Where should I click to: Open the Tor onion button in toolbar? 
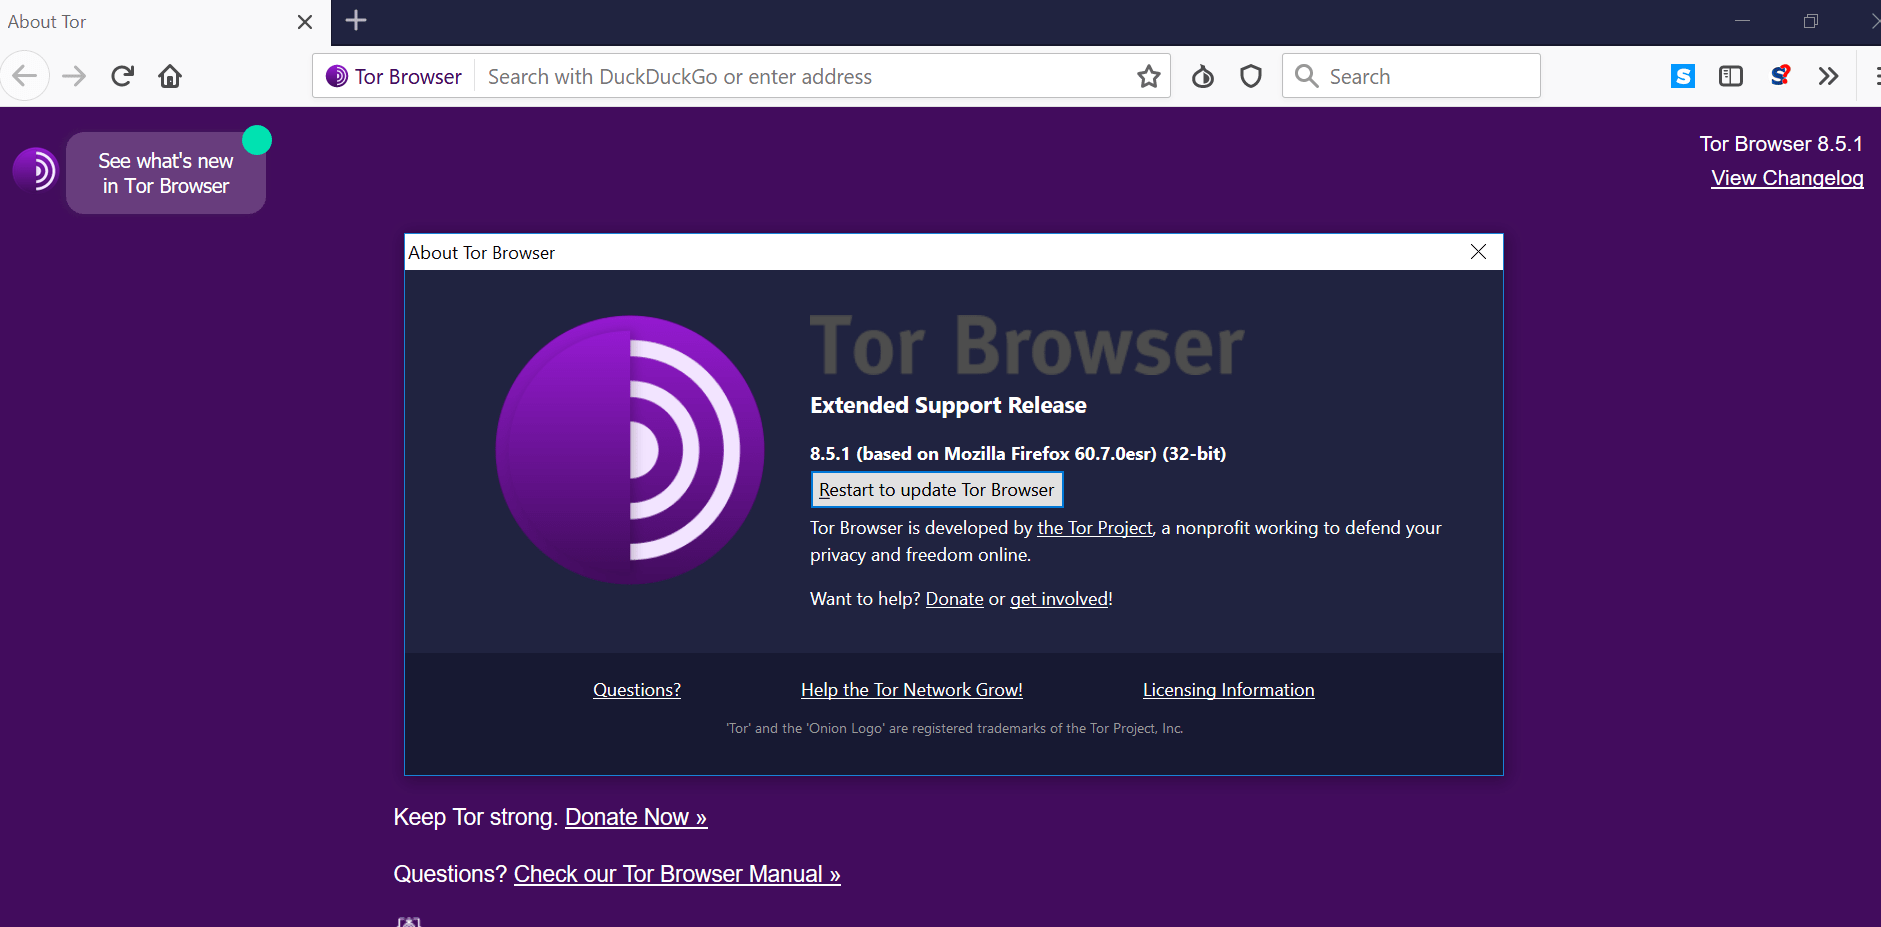1203,76
